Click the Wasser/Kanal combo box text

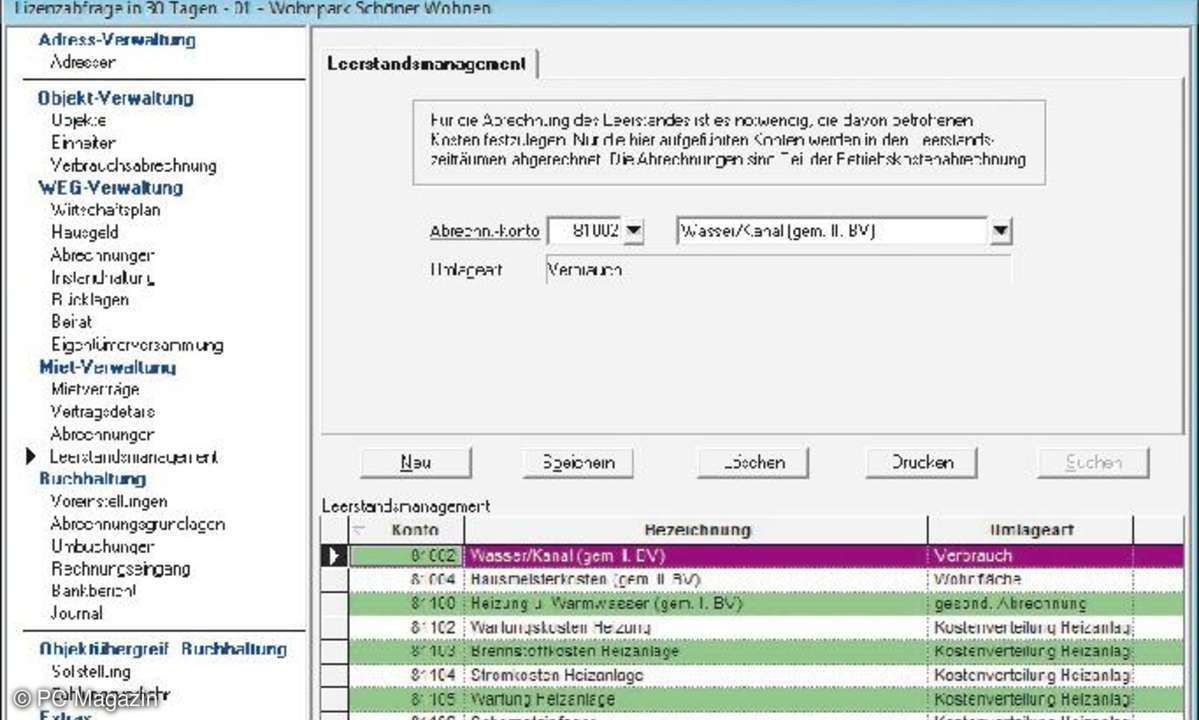coord(832,230)
